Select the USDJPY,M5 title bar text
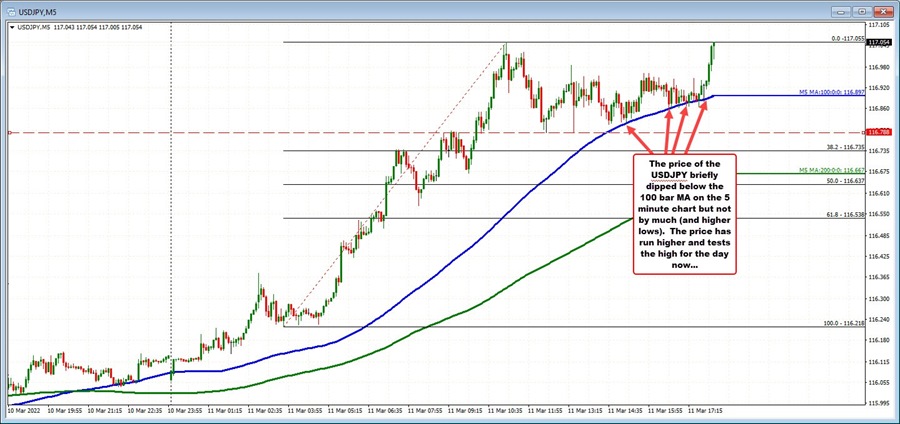900x424 pixels. pyautogui.click(x=36, y=10)
